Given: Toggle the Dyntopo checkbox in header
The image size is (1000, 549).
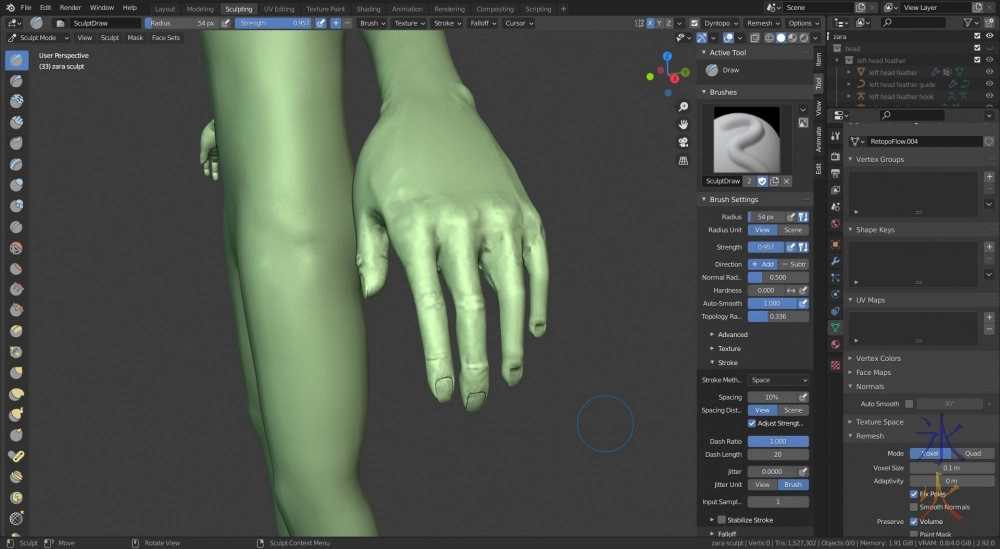Looking at the screenshot, I should pos(696,23).
